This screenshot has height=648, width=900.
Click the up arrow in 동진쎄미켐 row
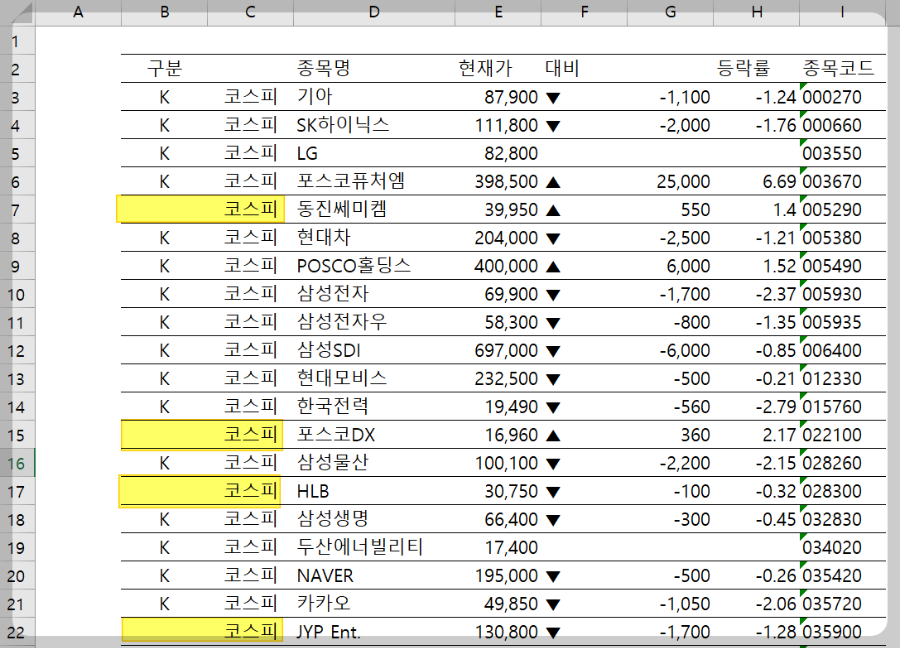click(553, 211)
